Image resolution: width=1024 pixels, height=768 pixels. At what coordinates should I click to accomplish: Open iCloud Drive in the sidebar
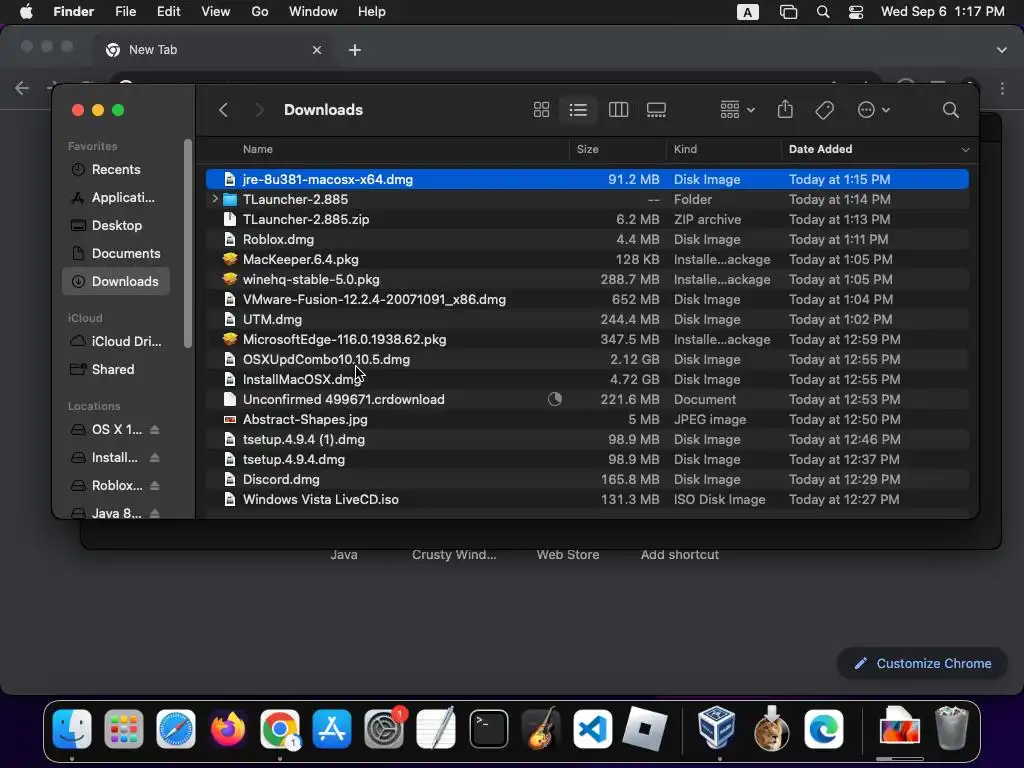(x=115, y=342)
